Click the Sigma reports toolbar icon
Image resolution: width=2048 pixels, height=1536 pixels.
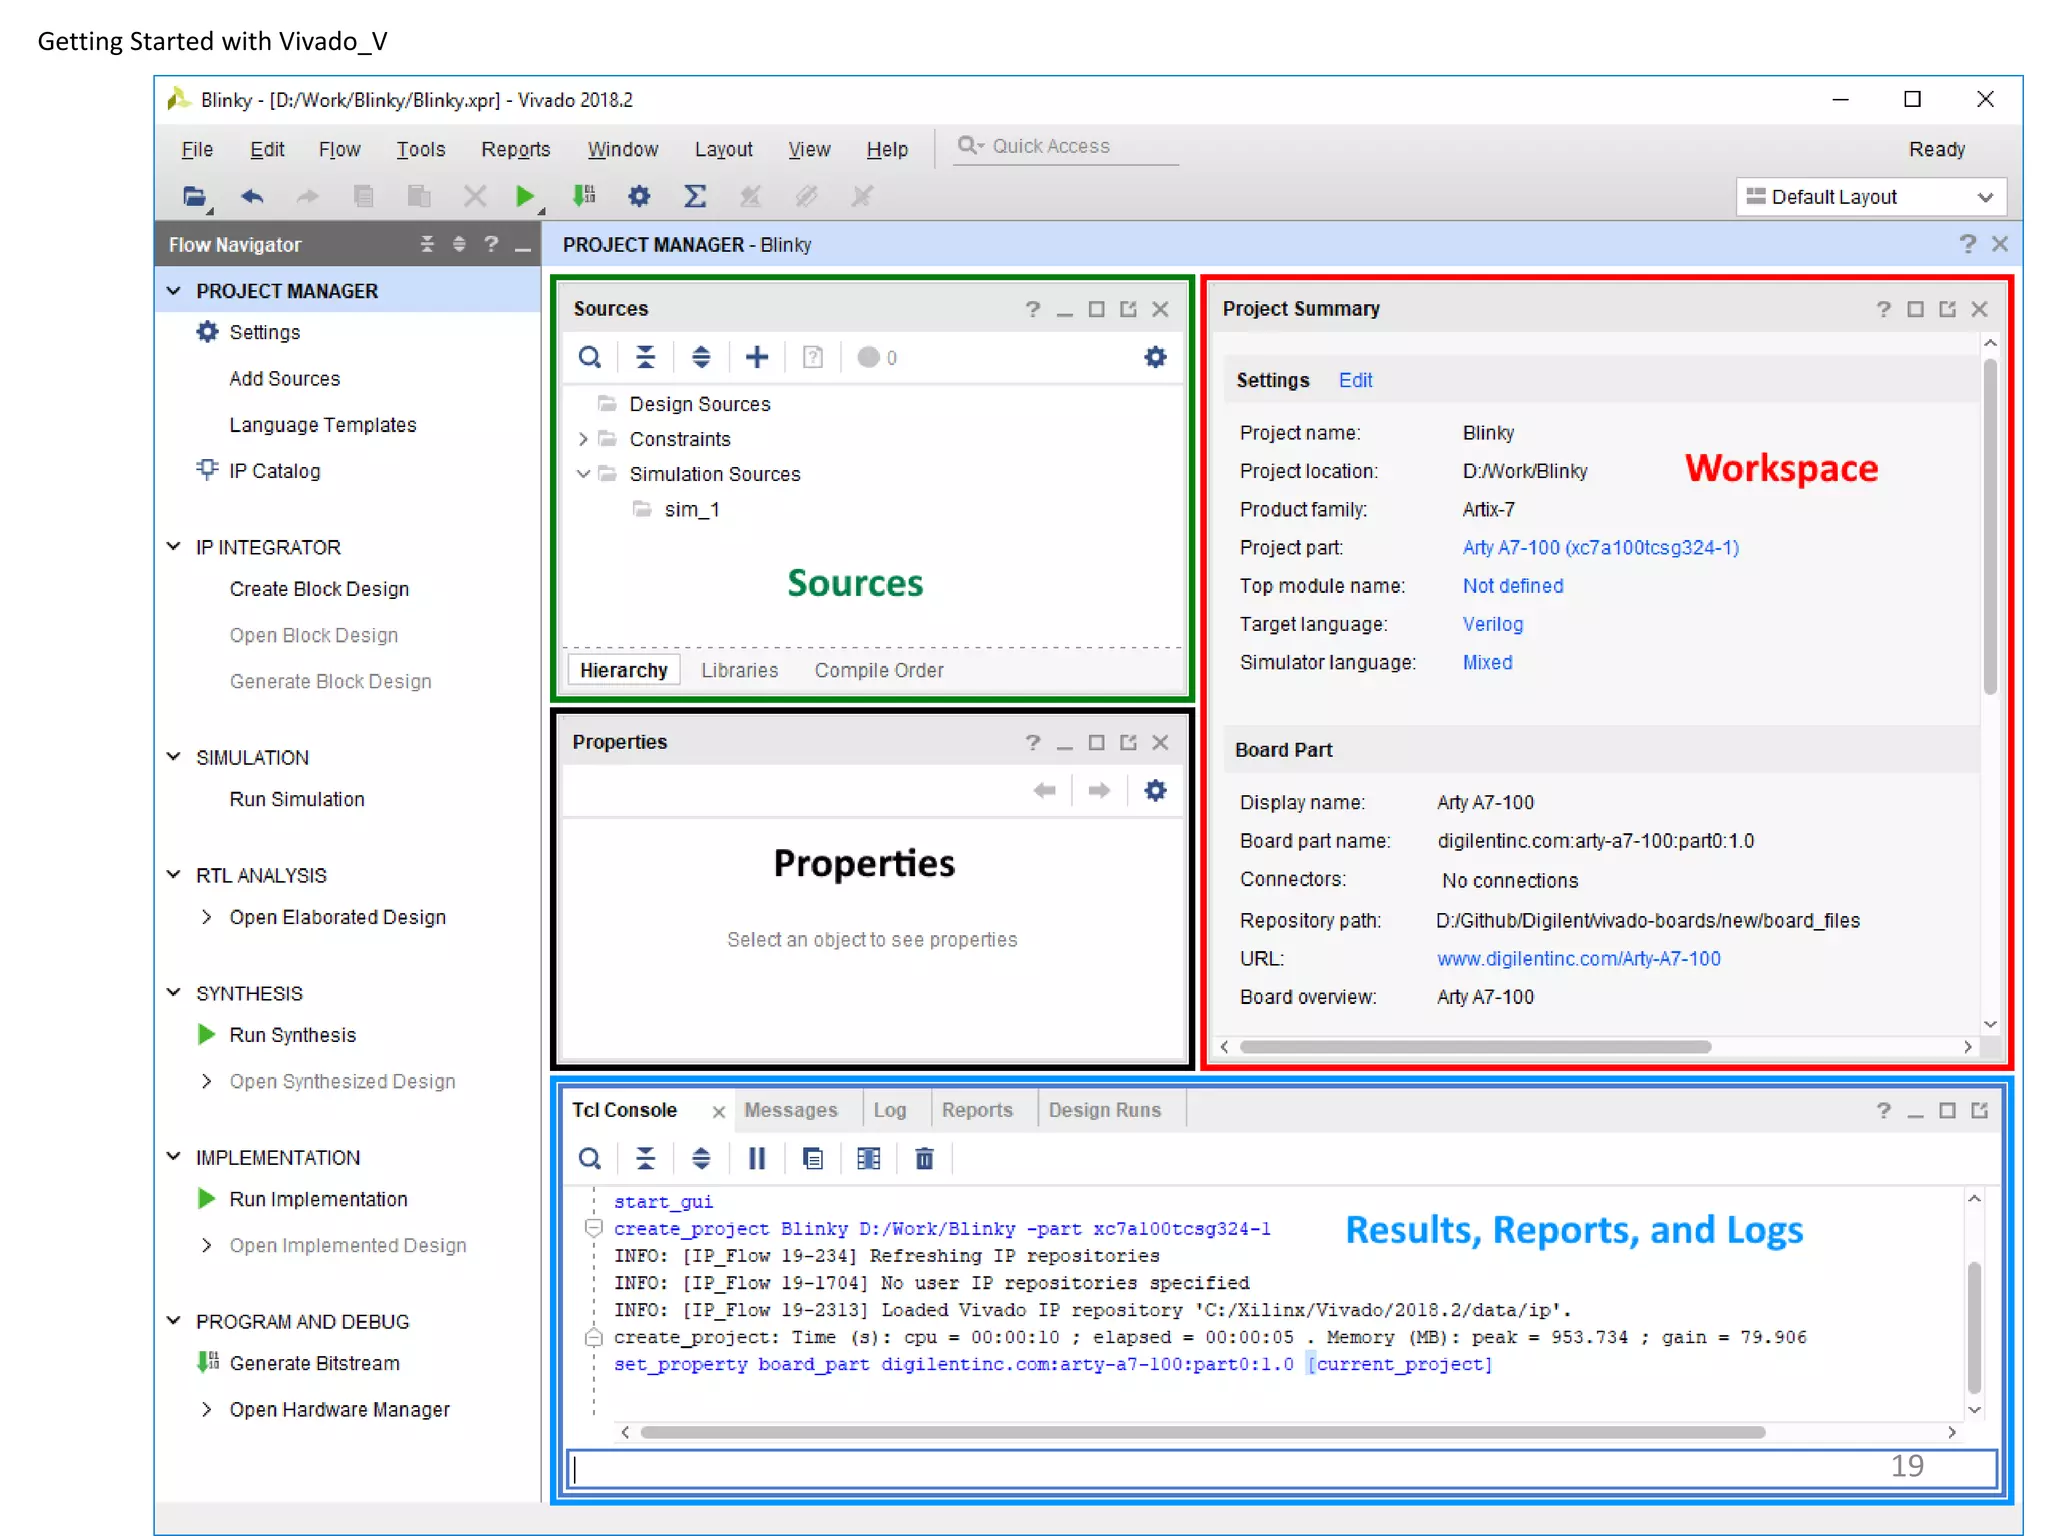pos(695,196)
